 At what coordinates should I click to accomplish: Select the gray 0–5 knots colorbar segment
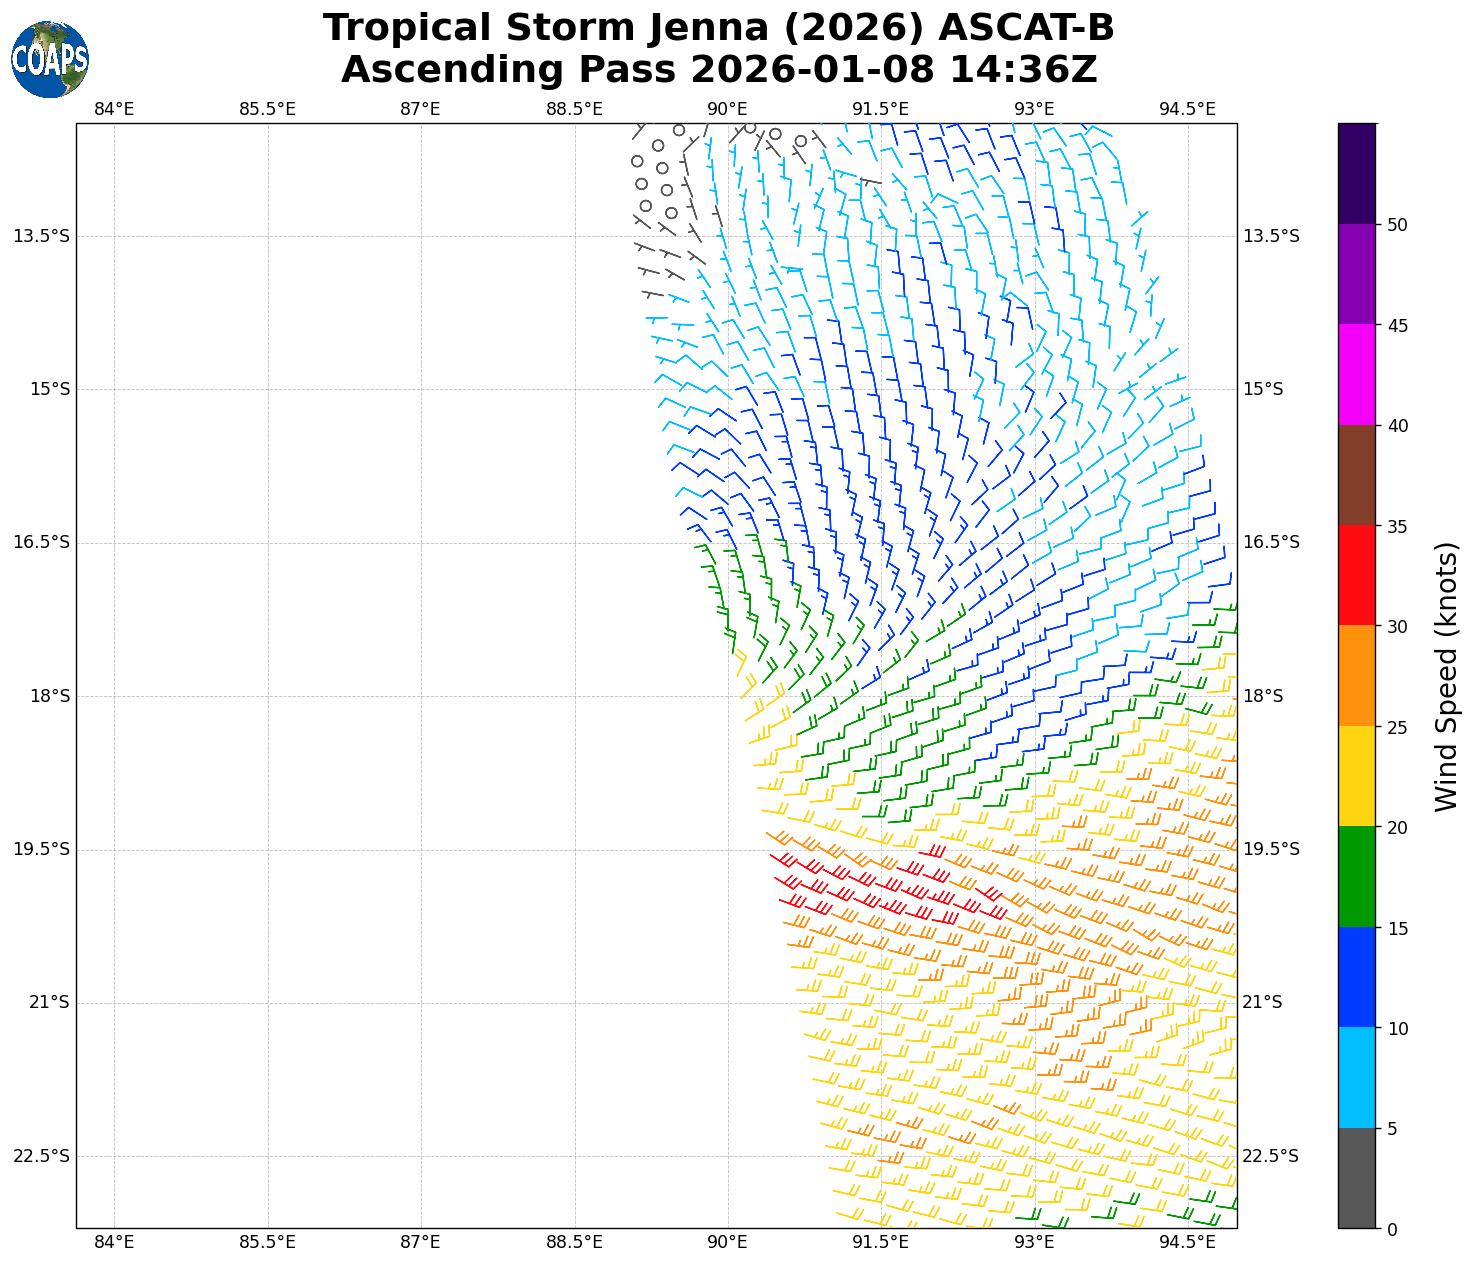(x=1357, y=1178)
